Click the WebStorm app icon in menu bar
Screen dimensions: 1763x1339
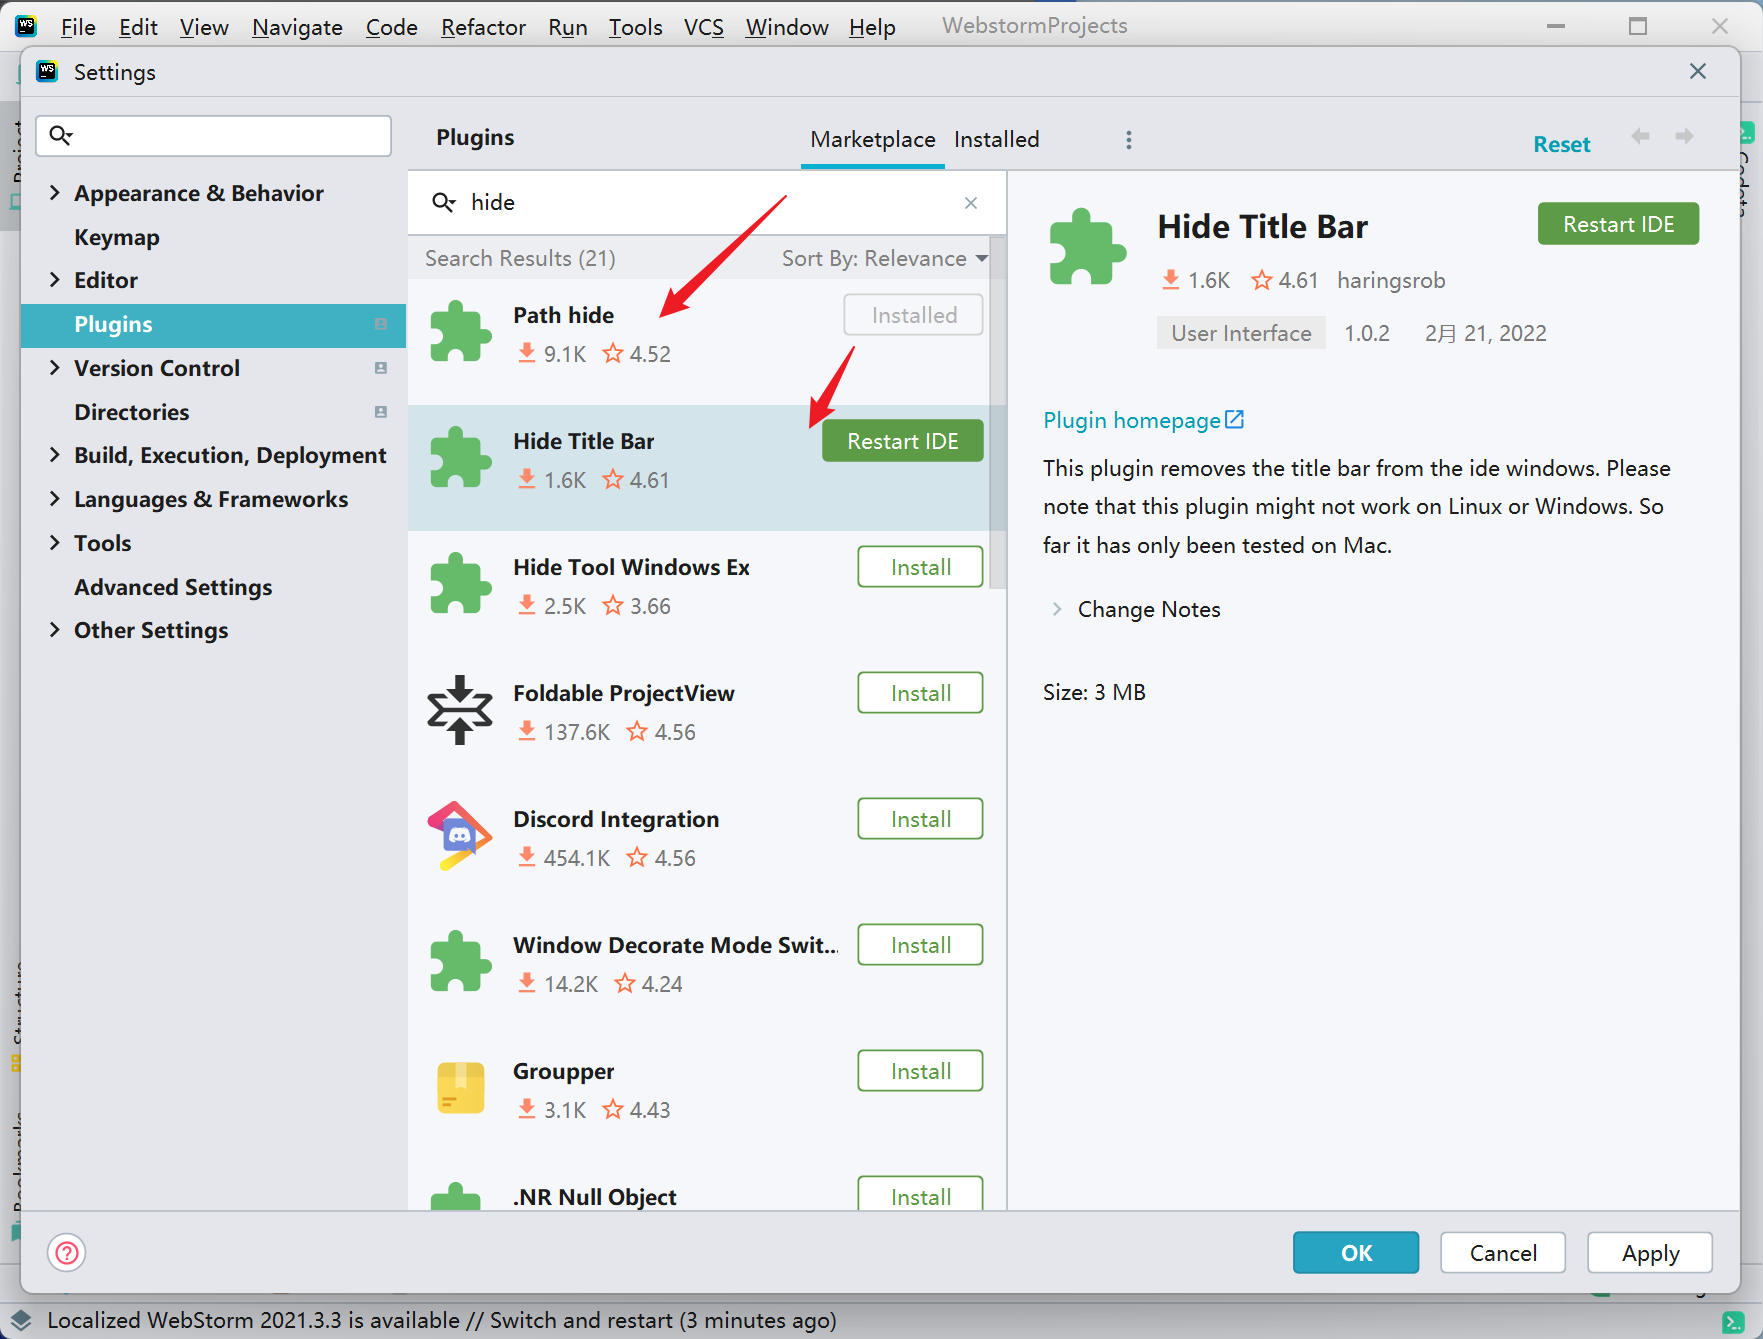(26, 26)
